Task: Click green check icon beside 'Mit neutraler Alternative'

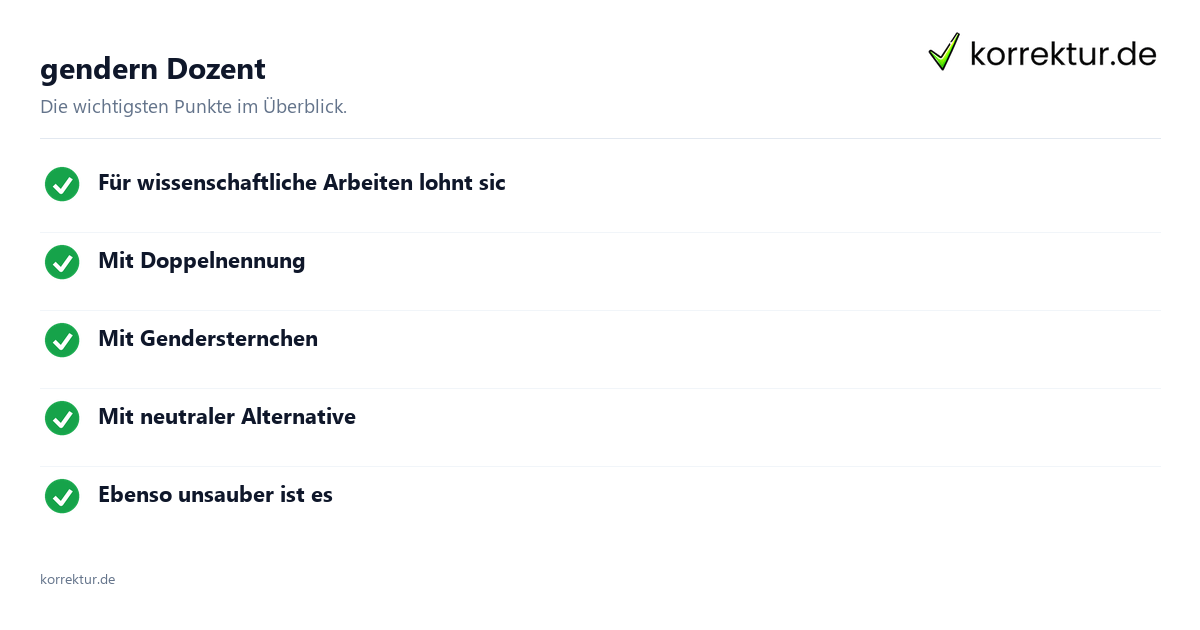Action: [x=62, y=418]
